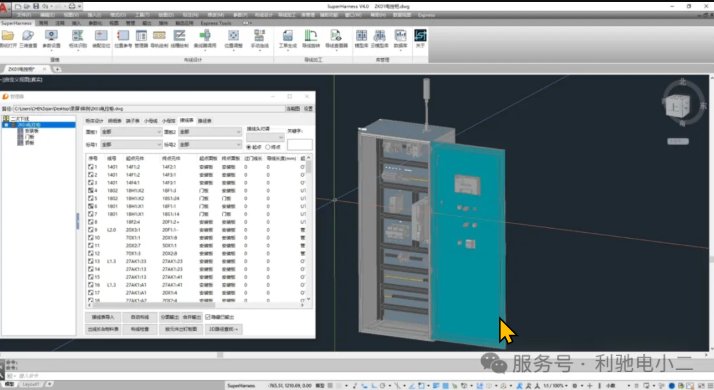The image size is (714, 390).
Task: Open the Express Tools ribbon tab
Action: pyautogui.click(x=216, y=23)
